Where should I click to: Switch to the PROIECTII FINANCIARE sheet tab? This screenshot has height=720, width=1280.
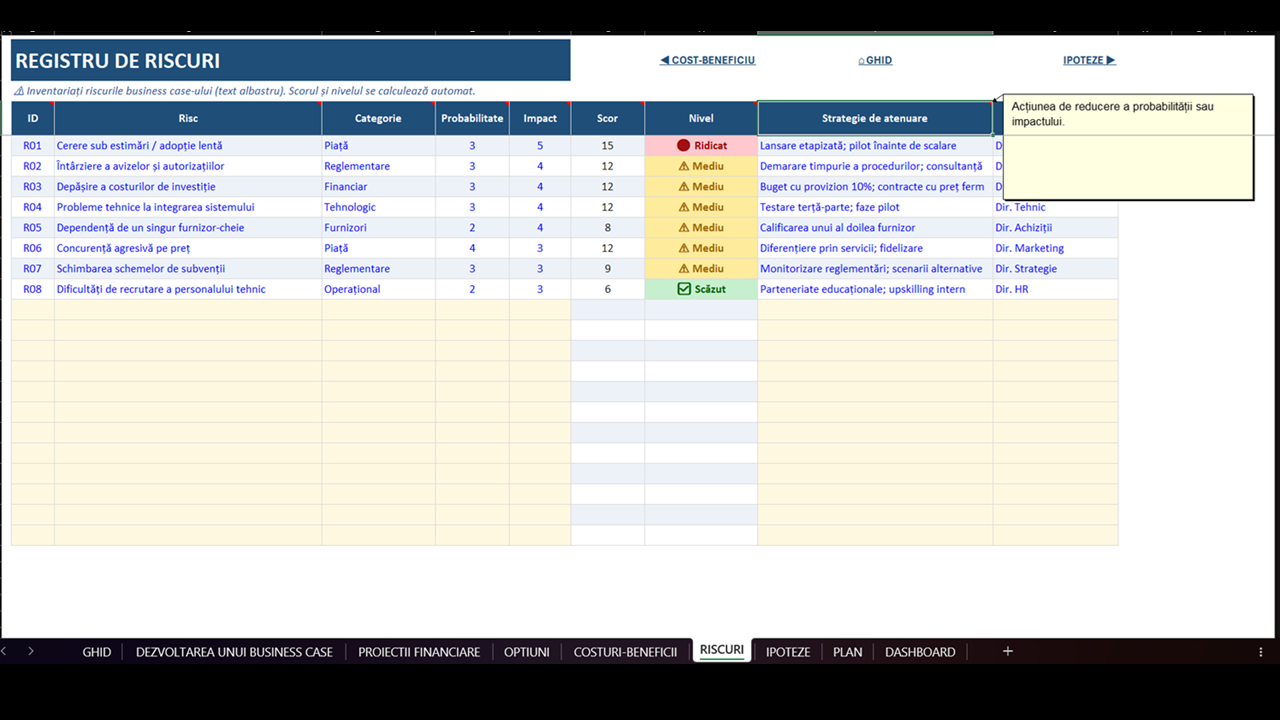[x=419, y=652]
